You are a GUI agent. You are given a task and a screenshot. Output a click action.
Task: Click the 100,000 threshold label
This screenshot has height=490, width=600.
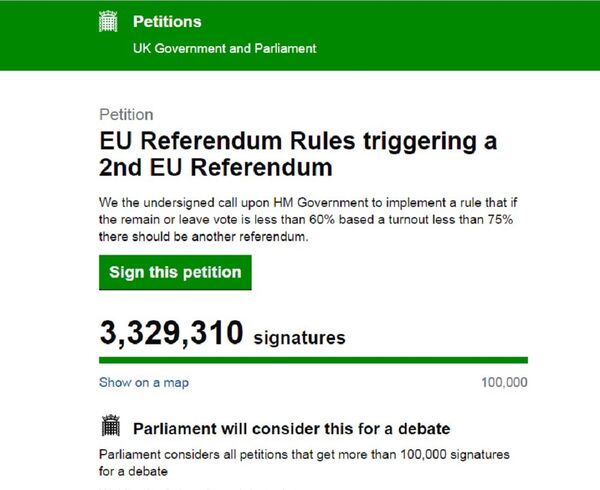504,382
